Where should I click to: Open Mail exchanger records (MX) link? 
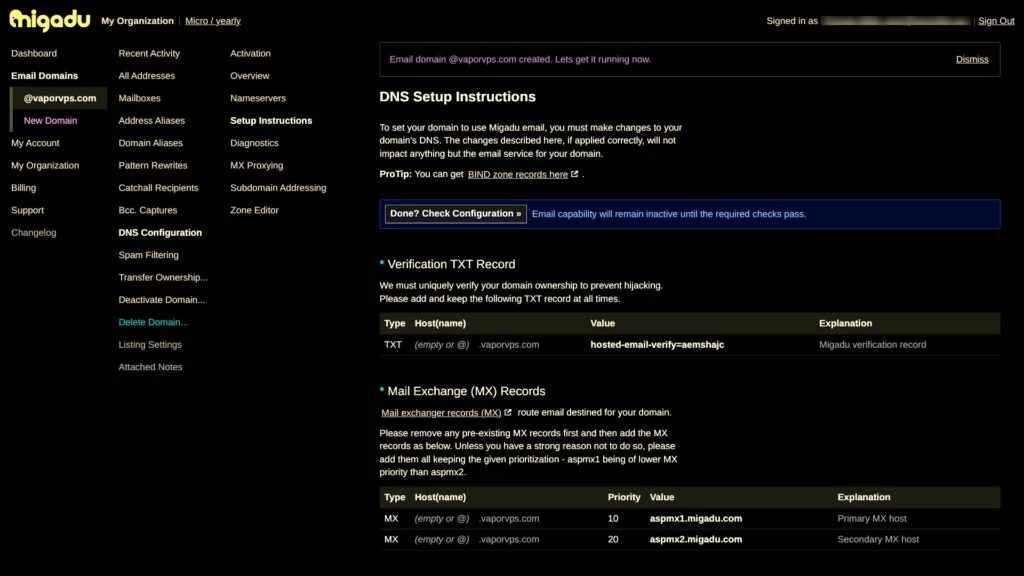(x=441, y=412)
